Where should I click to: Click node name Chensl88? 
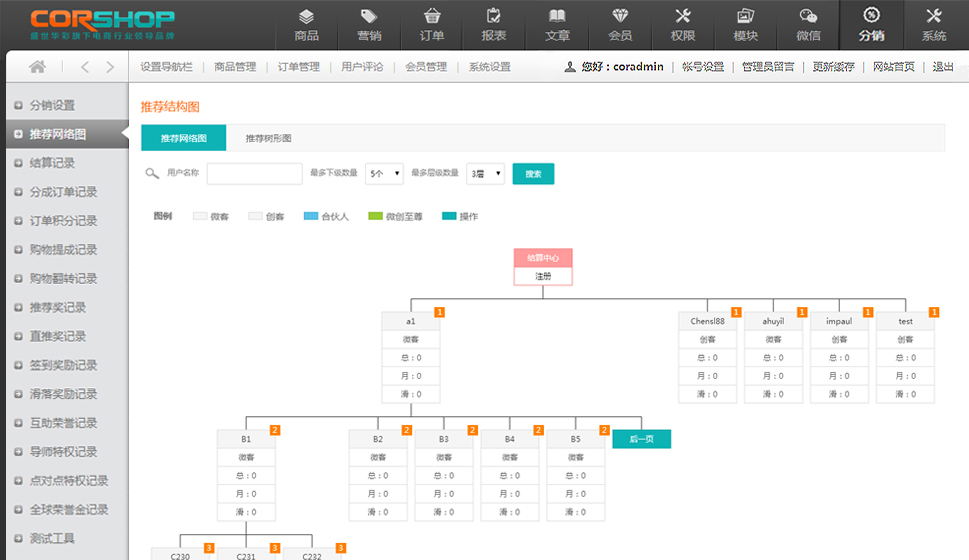click(x=707, y=321)
